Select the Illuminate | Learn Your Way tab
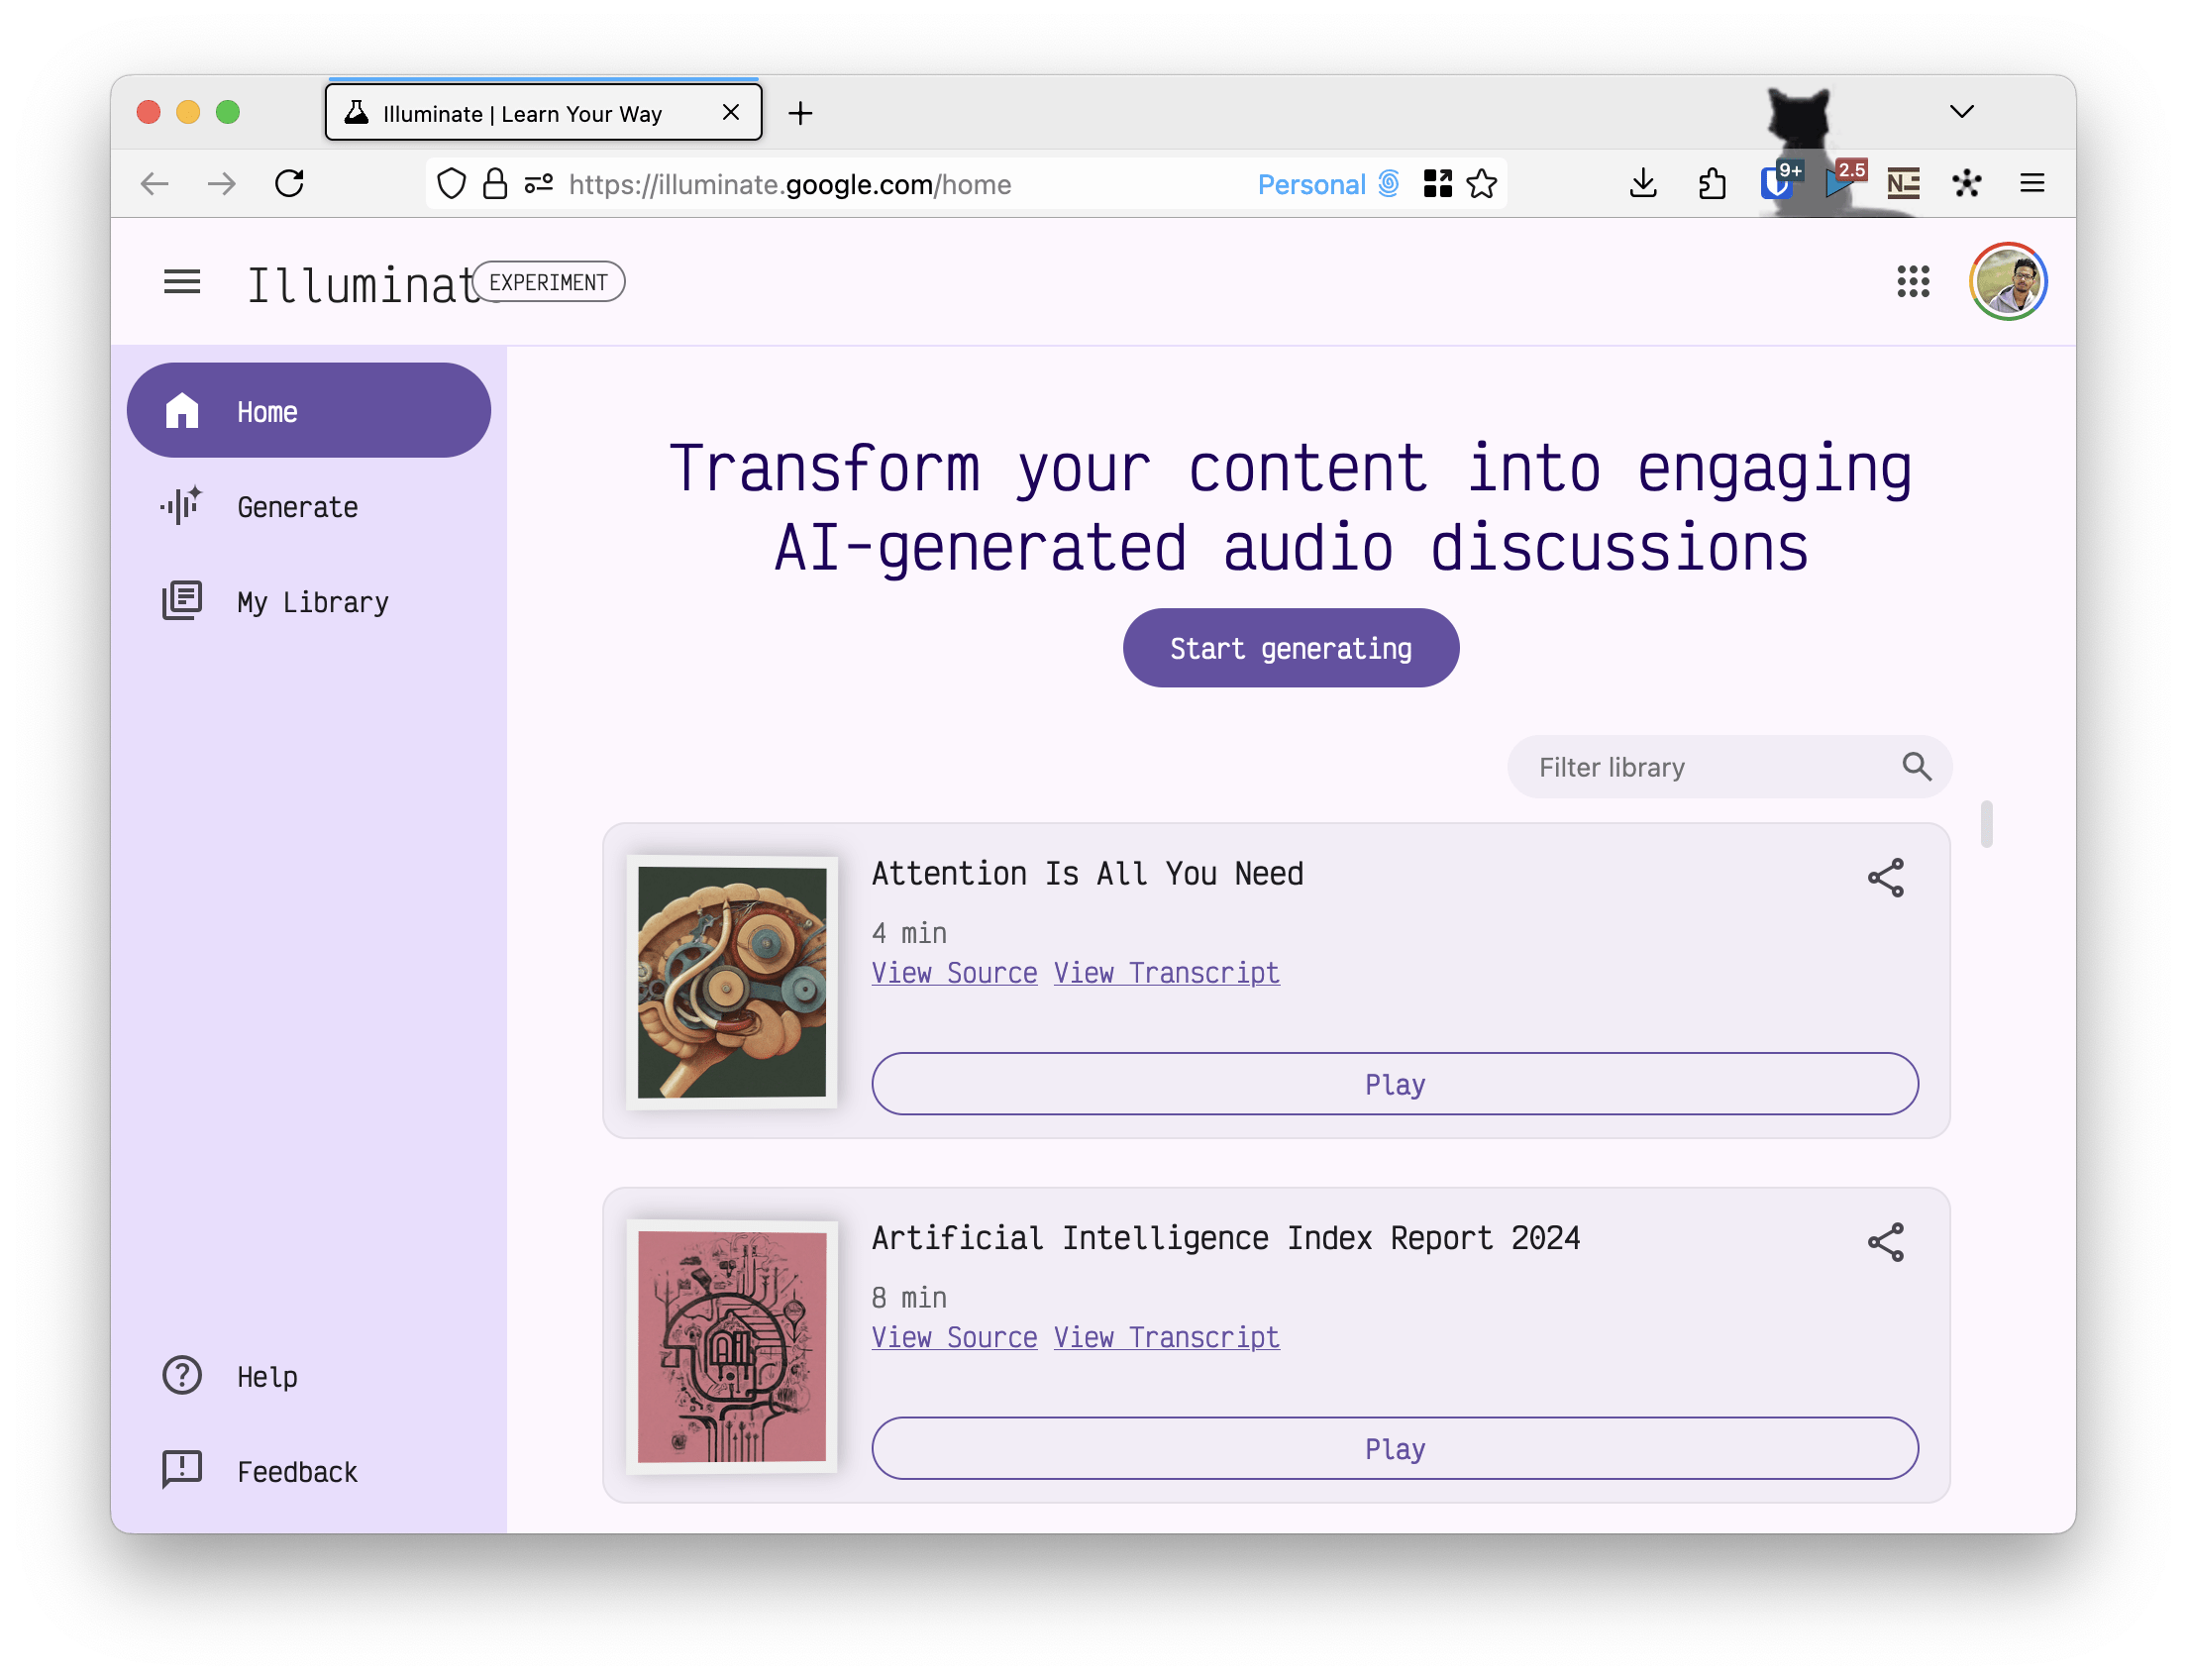Image resolution: width=2187 pixels, height=1680 pixels. tap(543, 112)
